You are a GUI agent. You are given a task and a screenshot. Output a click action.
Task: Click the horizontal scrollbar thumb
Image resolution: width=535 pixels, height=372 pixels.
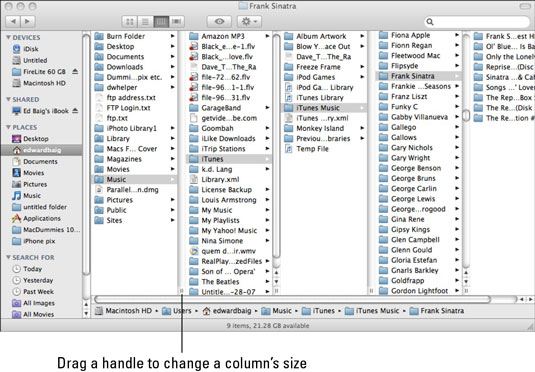(292, 299)
